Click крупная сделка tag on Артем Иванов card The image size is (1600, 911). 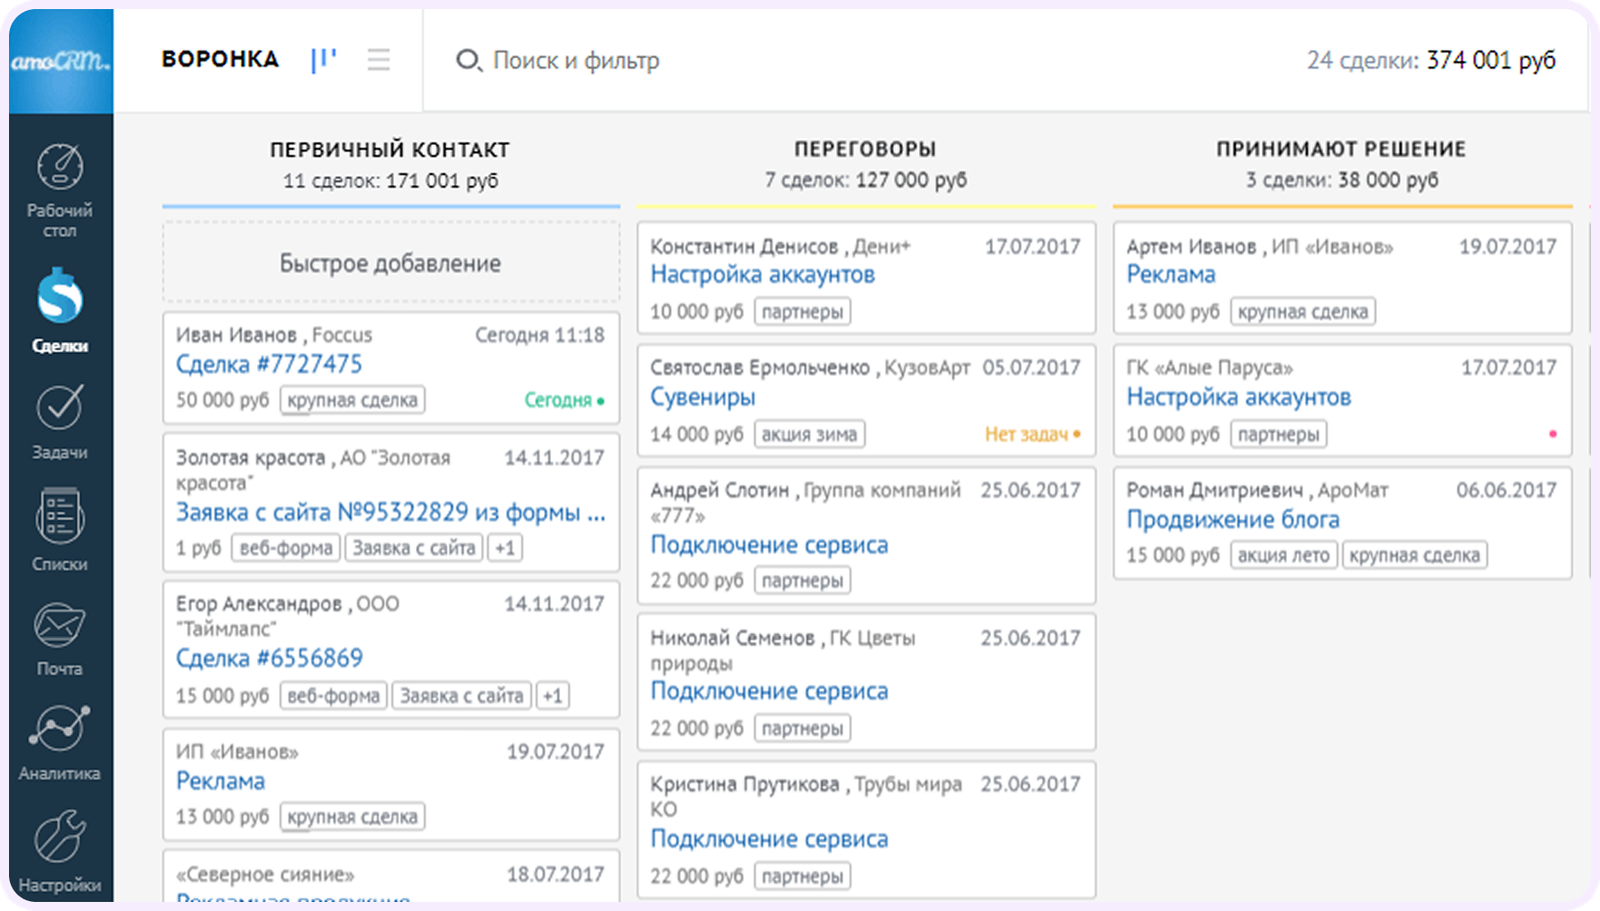pyautogui.click(x=1302, y=312)
